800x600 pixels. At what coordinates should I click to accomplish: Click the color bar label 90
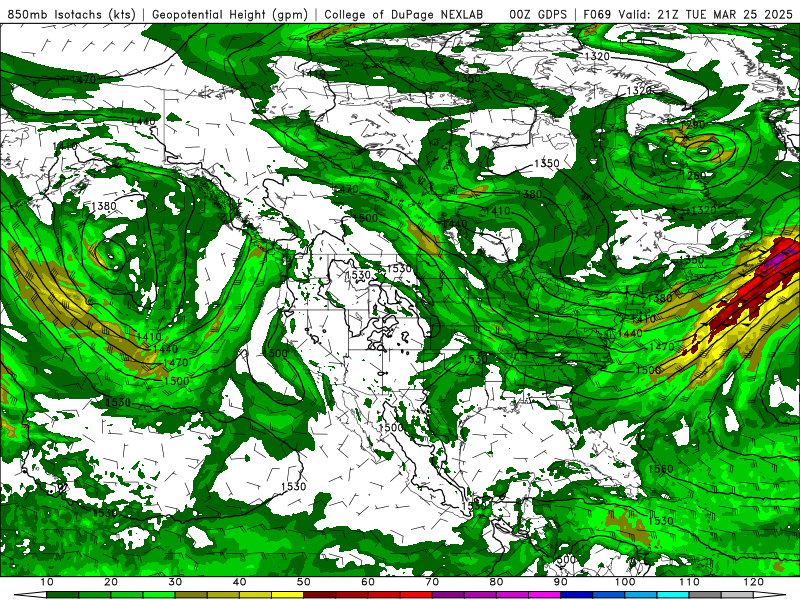(x=561, y=582)
